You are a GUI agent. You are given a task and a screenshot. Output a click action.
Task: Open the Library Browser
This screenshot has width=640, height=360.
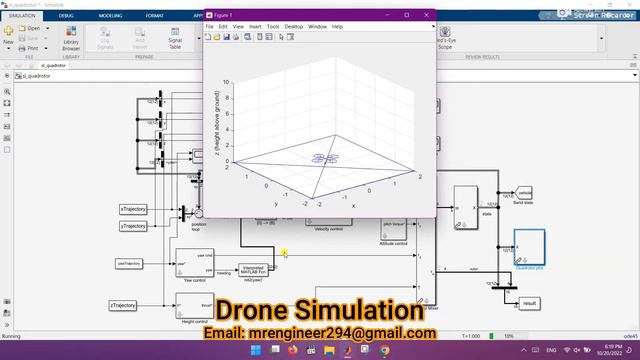[x=71, y=38]
